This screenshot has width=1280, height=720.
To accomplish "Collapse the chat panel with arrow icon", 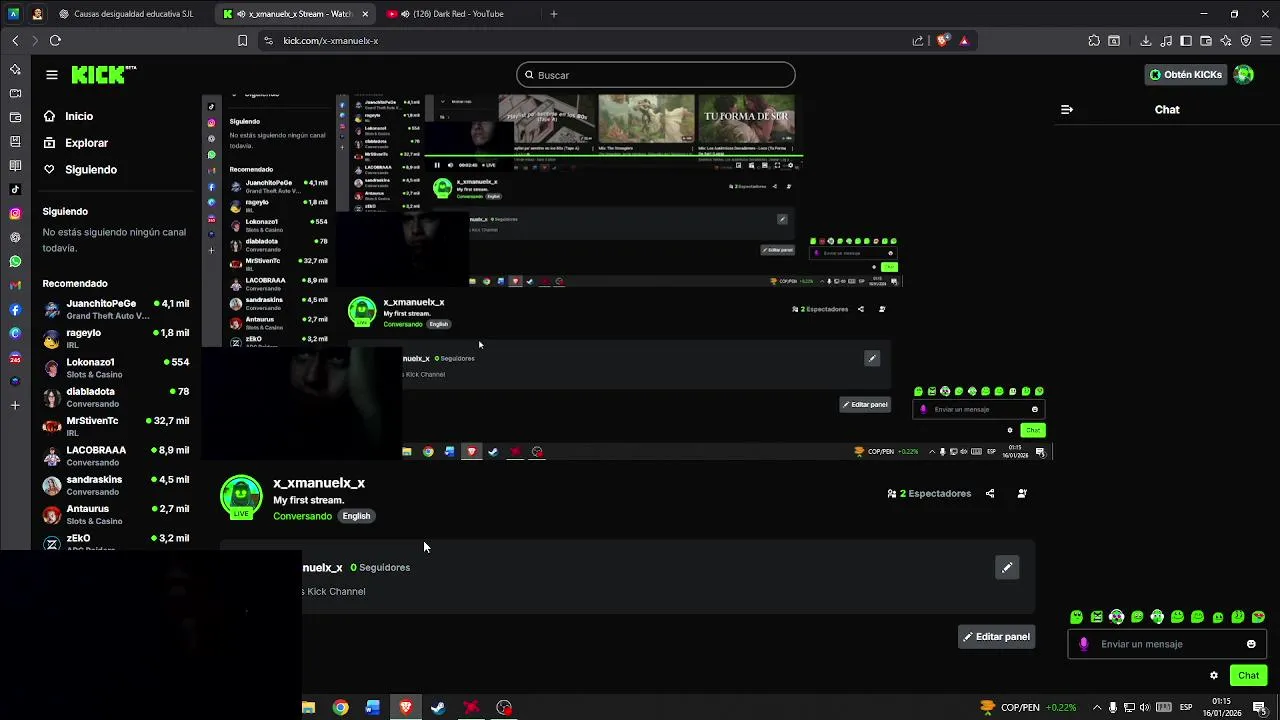I will pos(1067,110).
